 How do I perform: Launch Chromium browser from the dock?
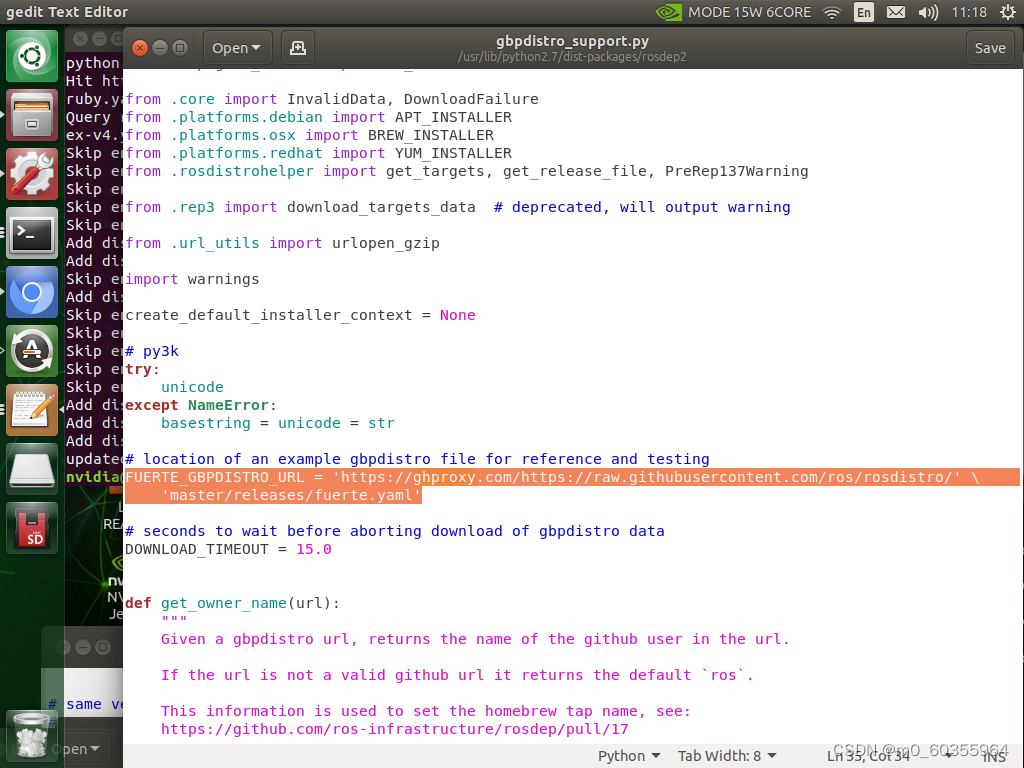[32, 292]
